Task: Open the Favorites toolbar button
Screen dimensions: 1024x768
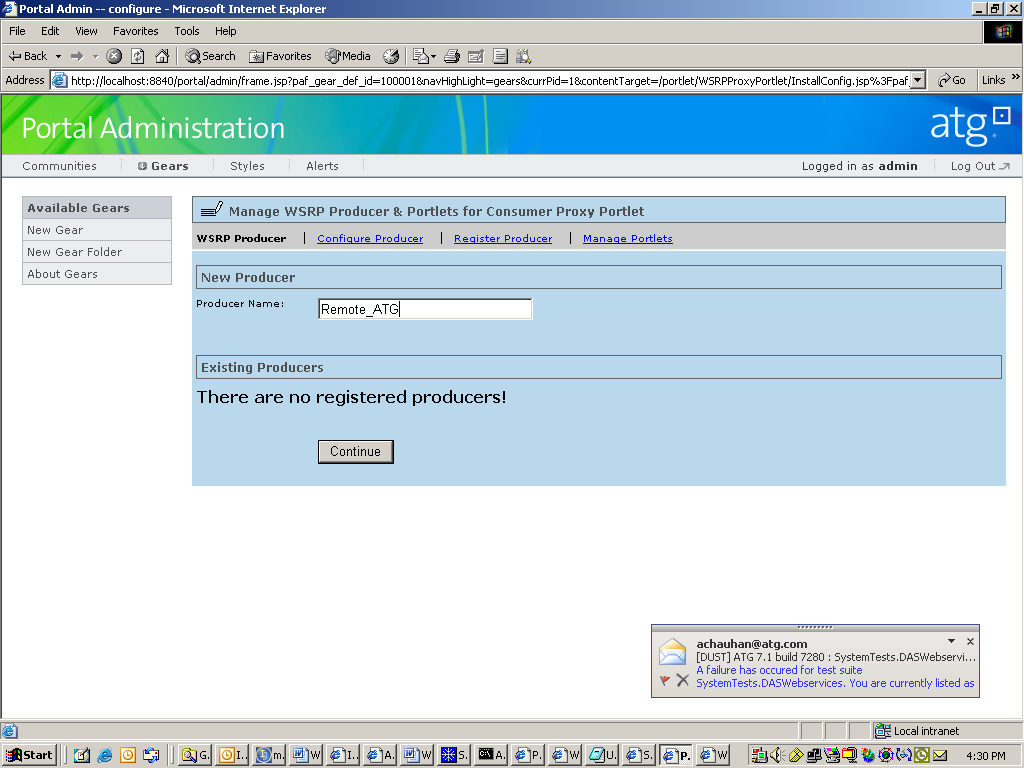Action: point(280,56)
